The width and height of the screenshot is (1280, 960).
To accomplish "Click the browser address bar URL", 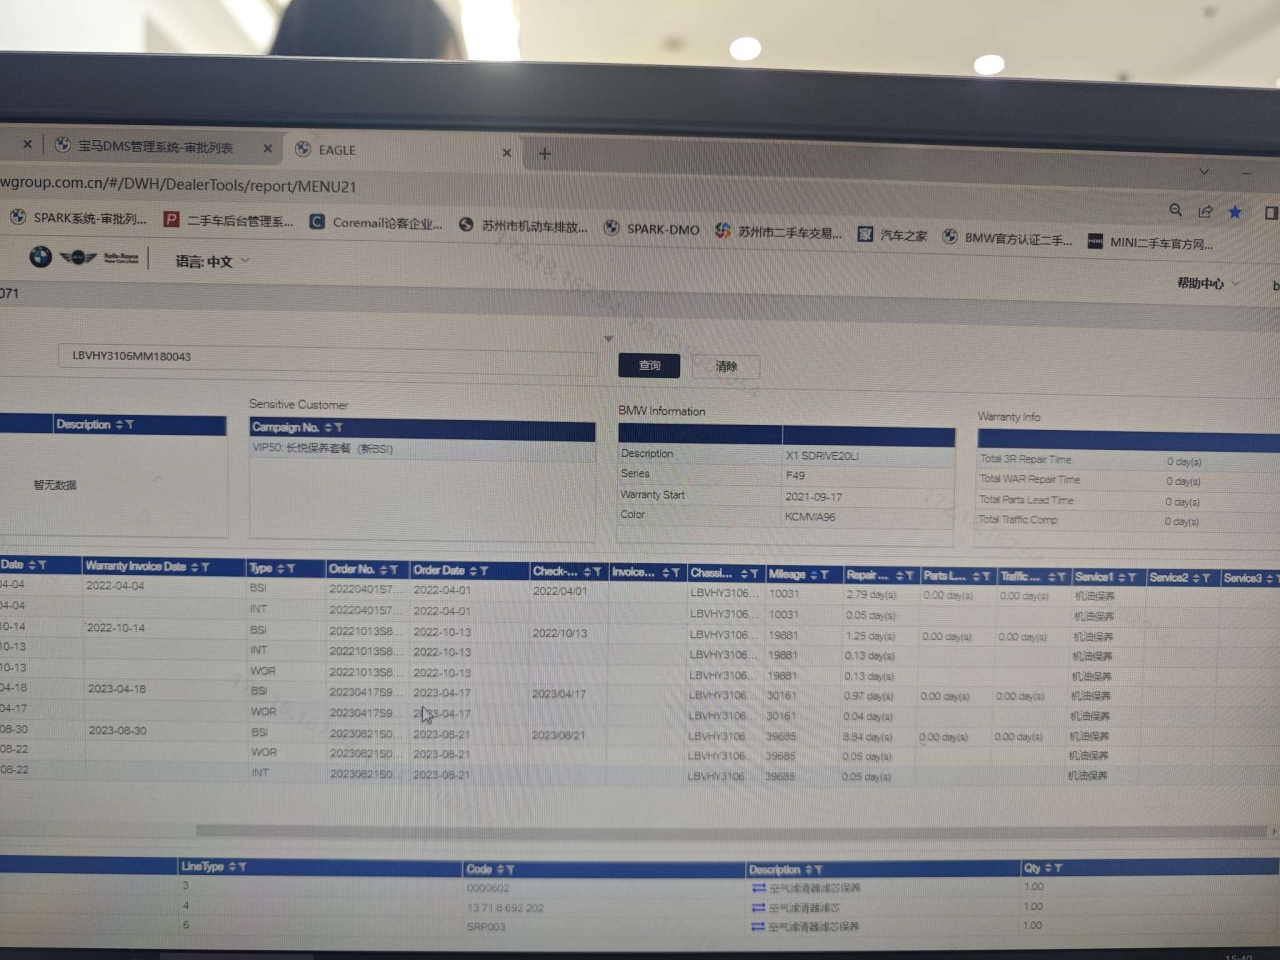I will click(x=178, y=184).
